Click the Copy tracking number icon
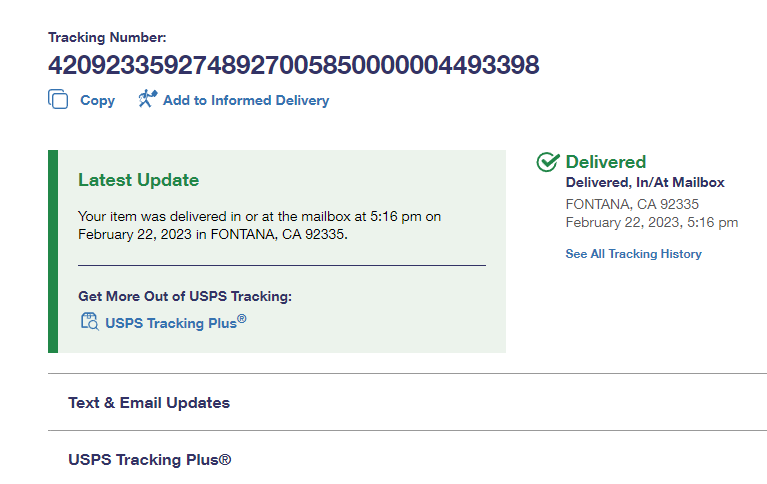Screen dimensions: 767x484 [58, 99]
